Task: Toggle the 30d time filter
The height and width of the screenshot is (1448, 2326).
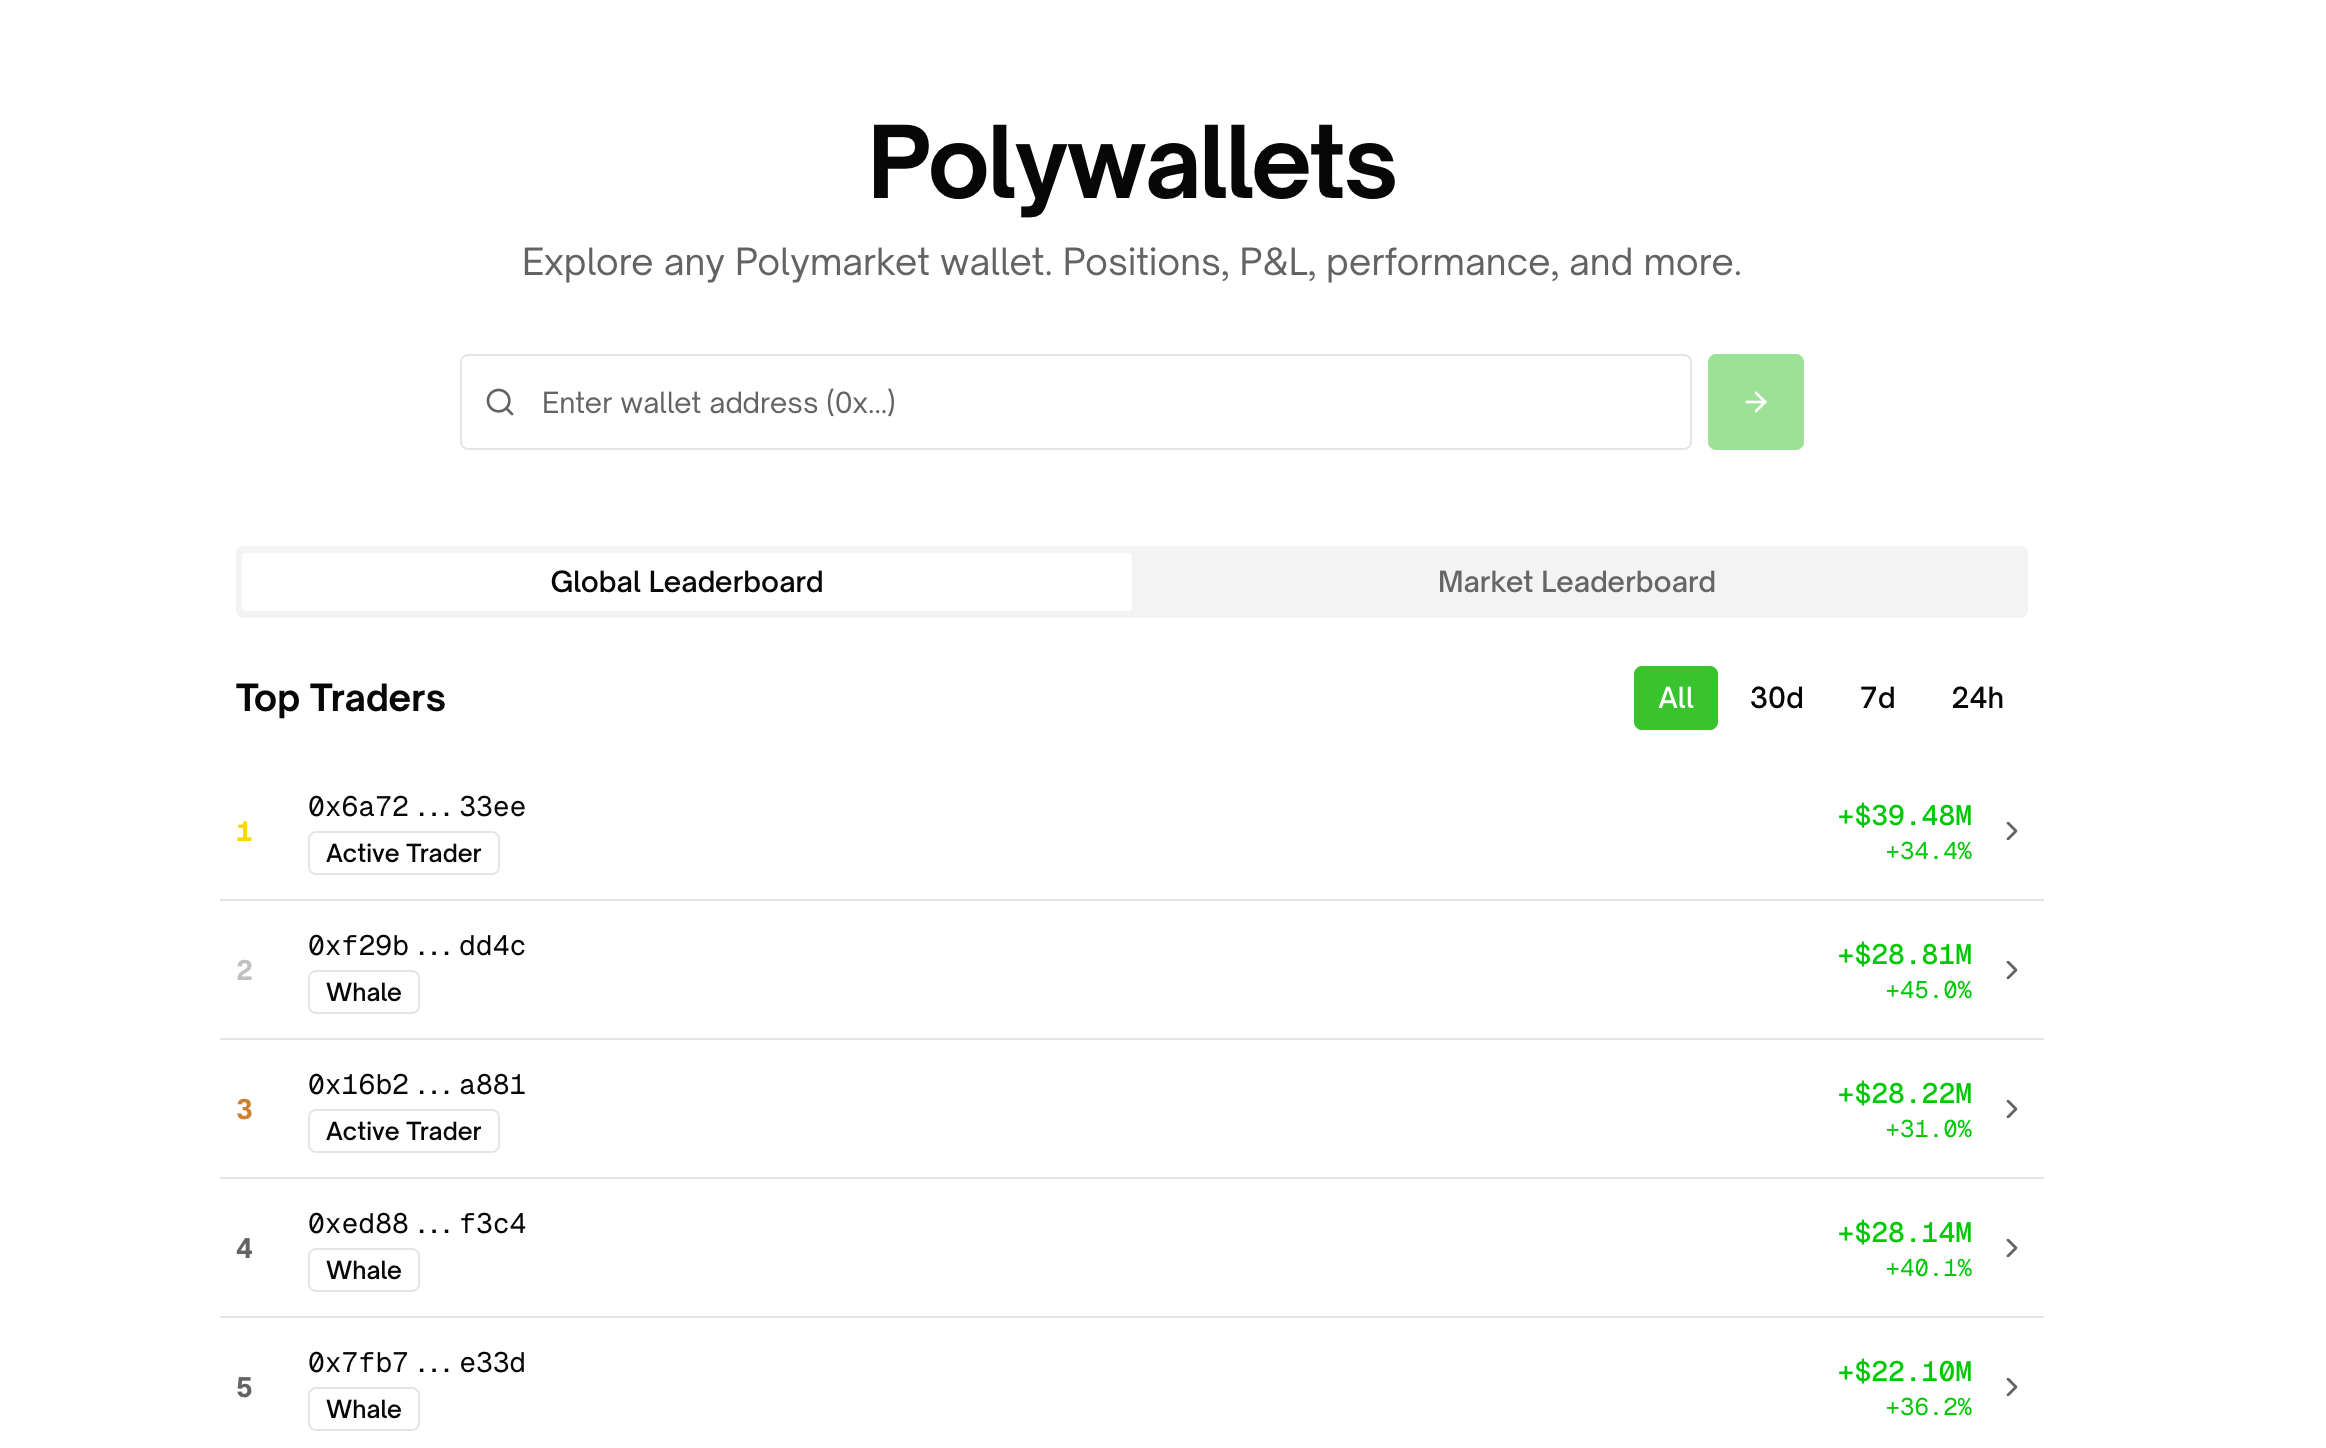Action: tap(1776, 698)
